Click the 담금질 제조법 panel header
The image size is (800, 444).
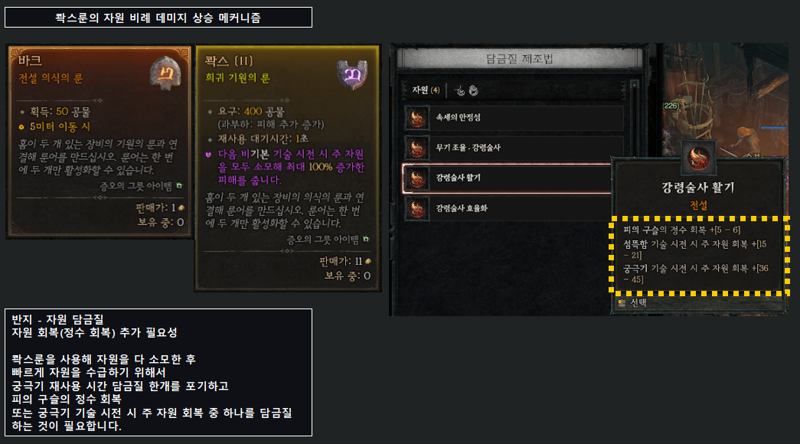pyautogui.click(x=519, y=59)
